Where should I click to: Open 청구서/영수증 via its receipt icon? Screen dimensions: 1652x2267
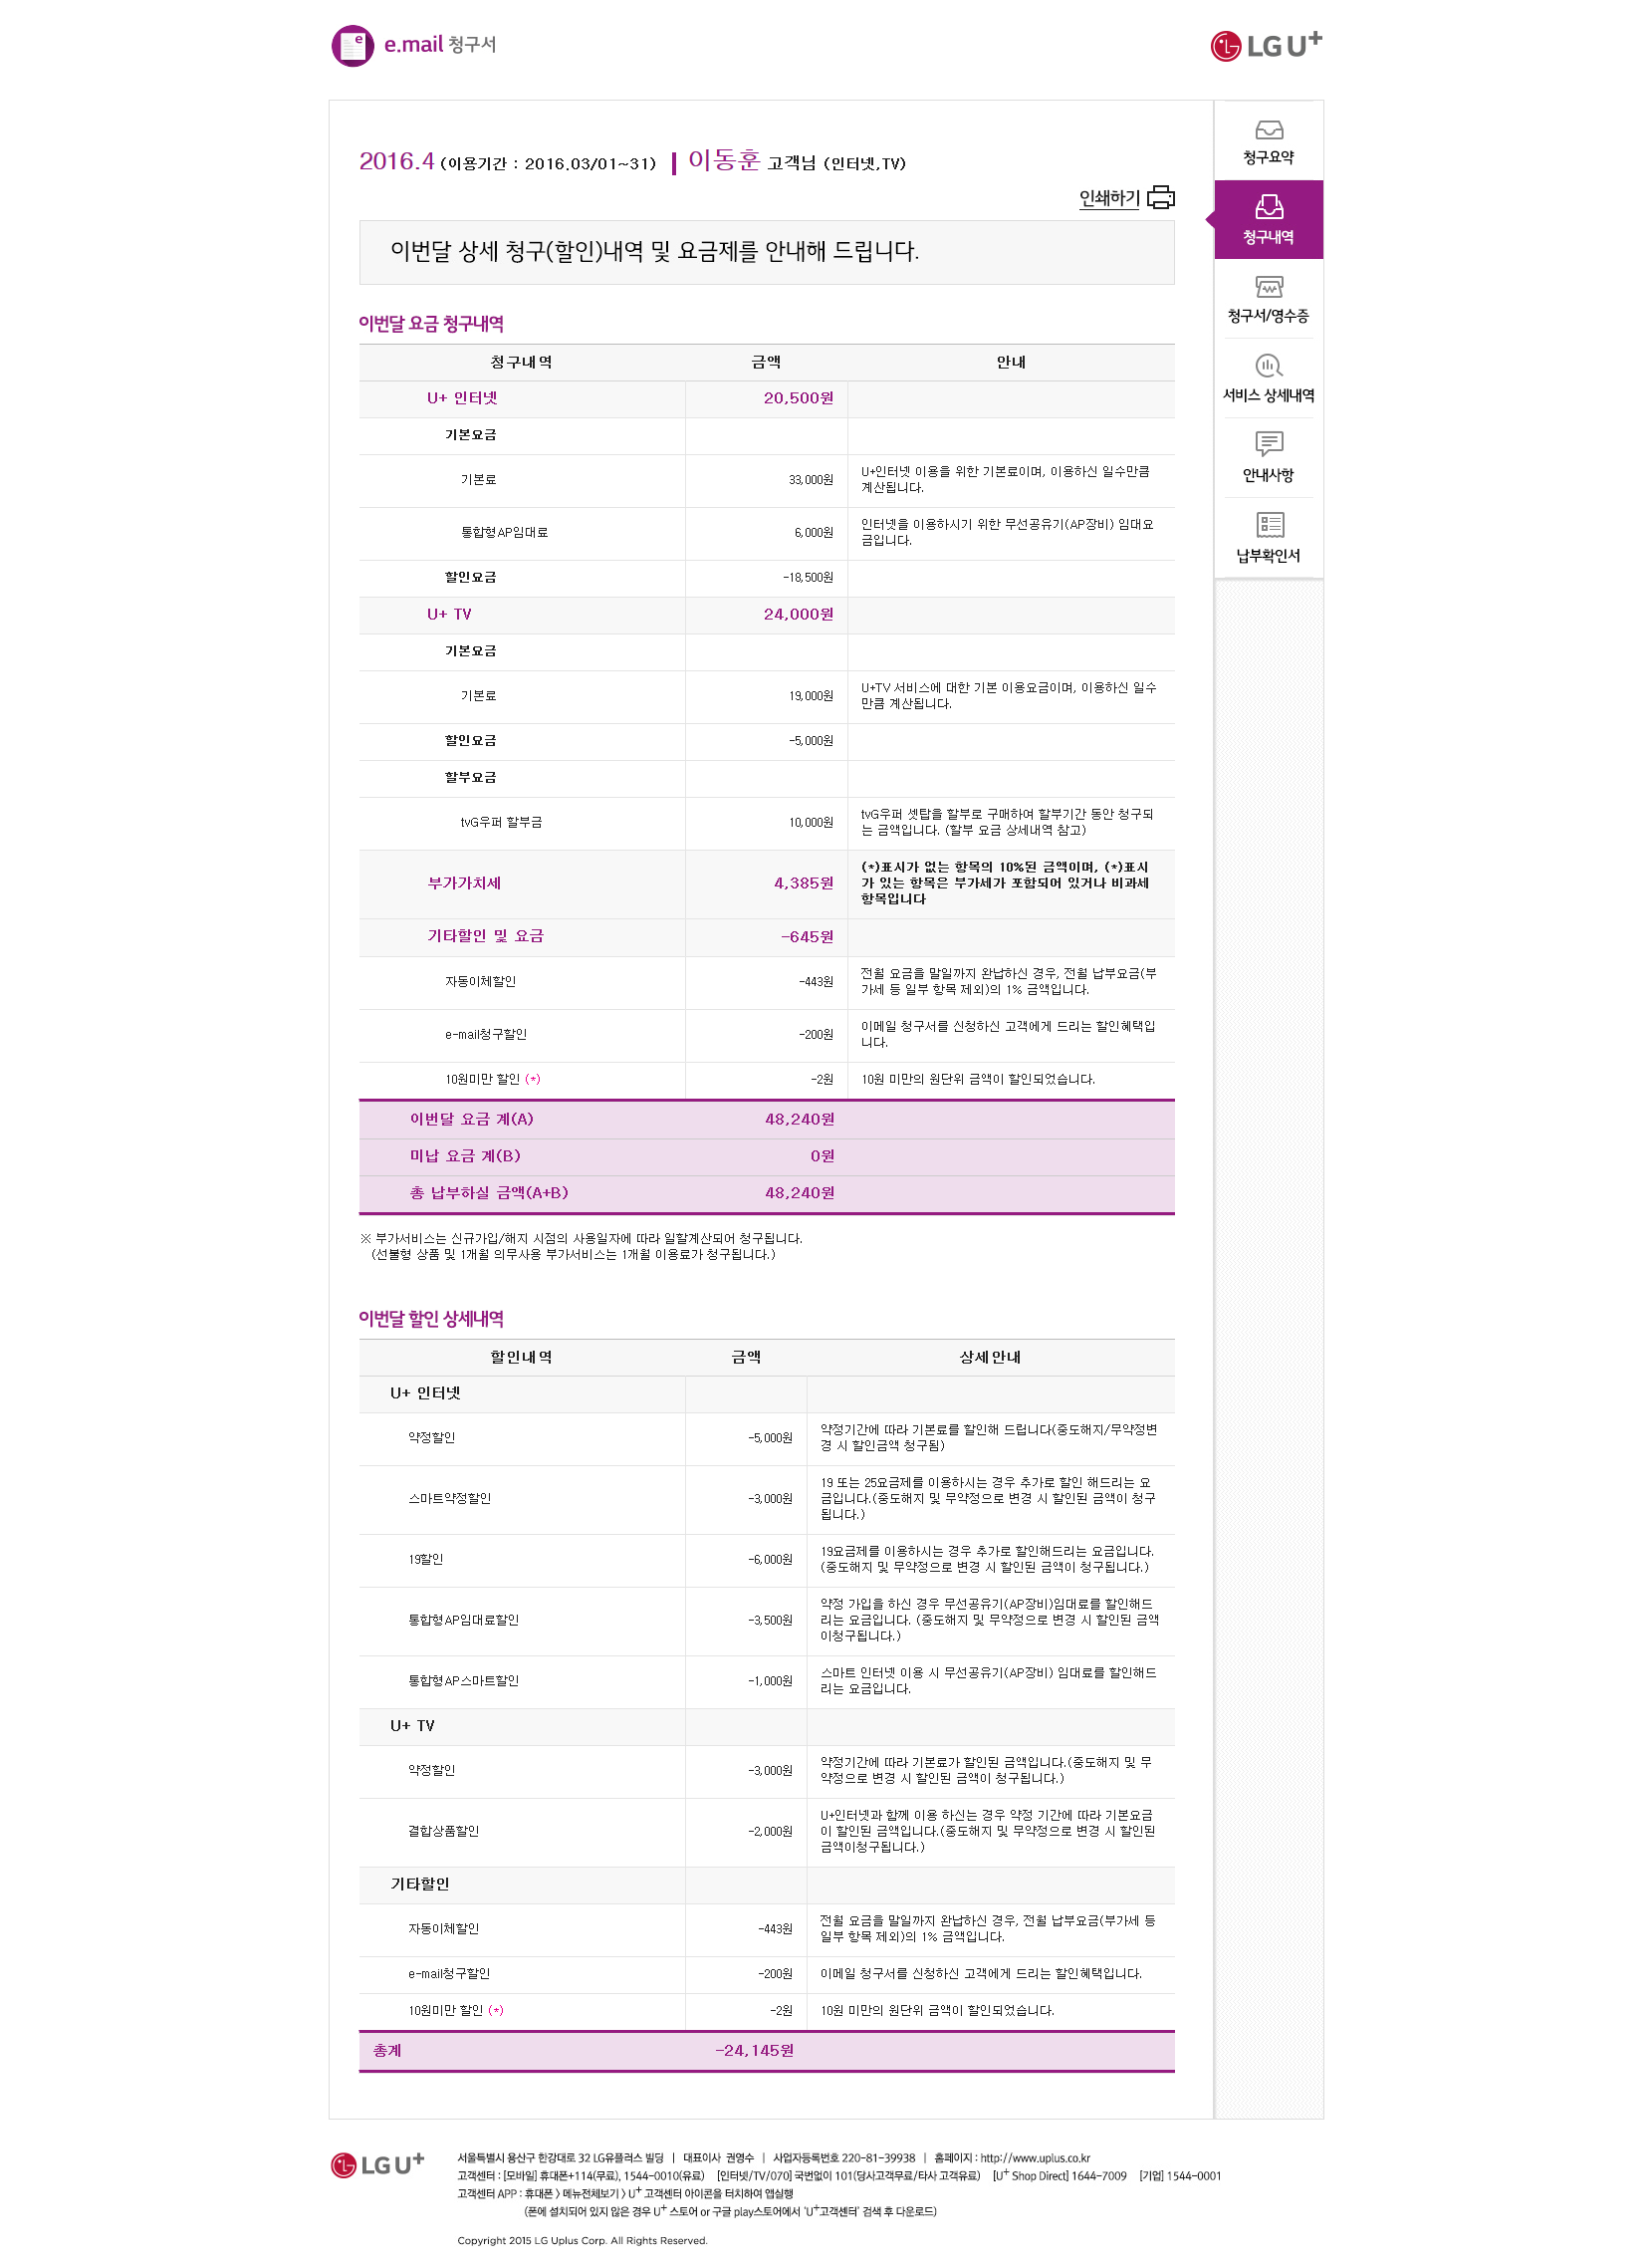(1268, 288)
